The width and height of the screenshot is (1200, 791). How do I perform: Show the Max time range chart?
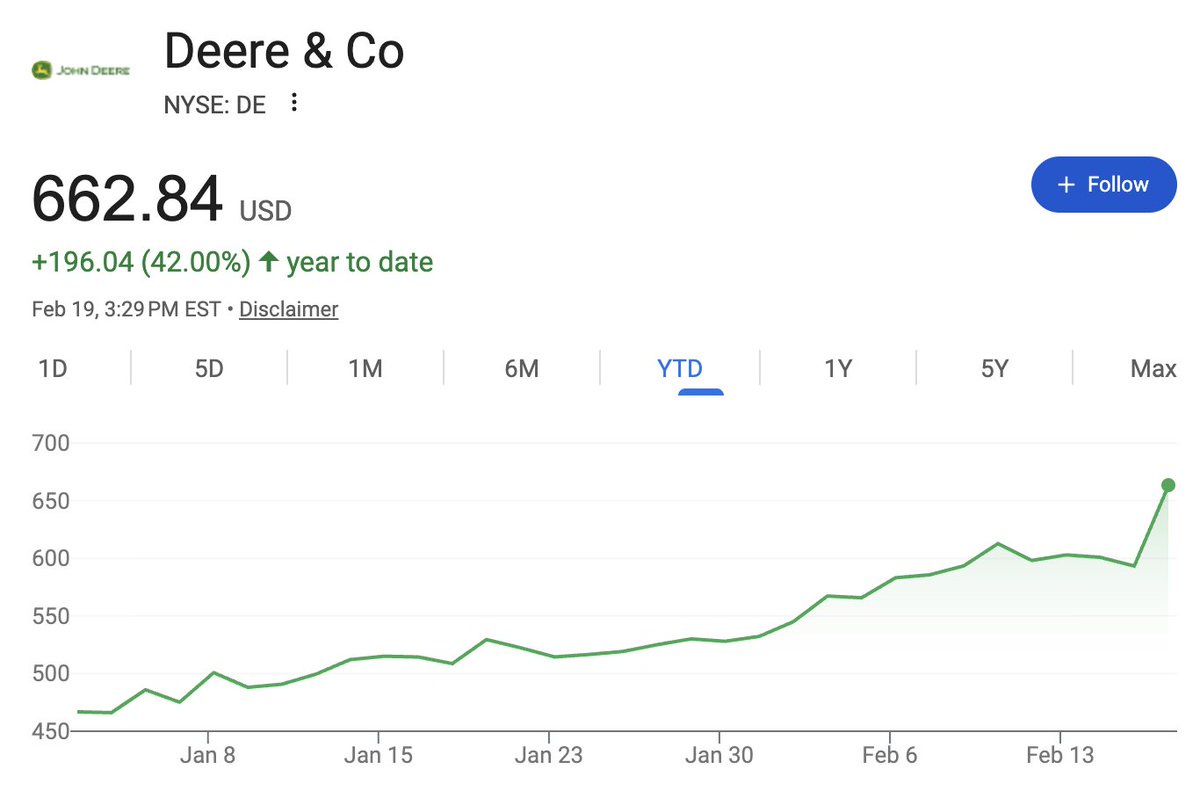tap(1152, 369)
